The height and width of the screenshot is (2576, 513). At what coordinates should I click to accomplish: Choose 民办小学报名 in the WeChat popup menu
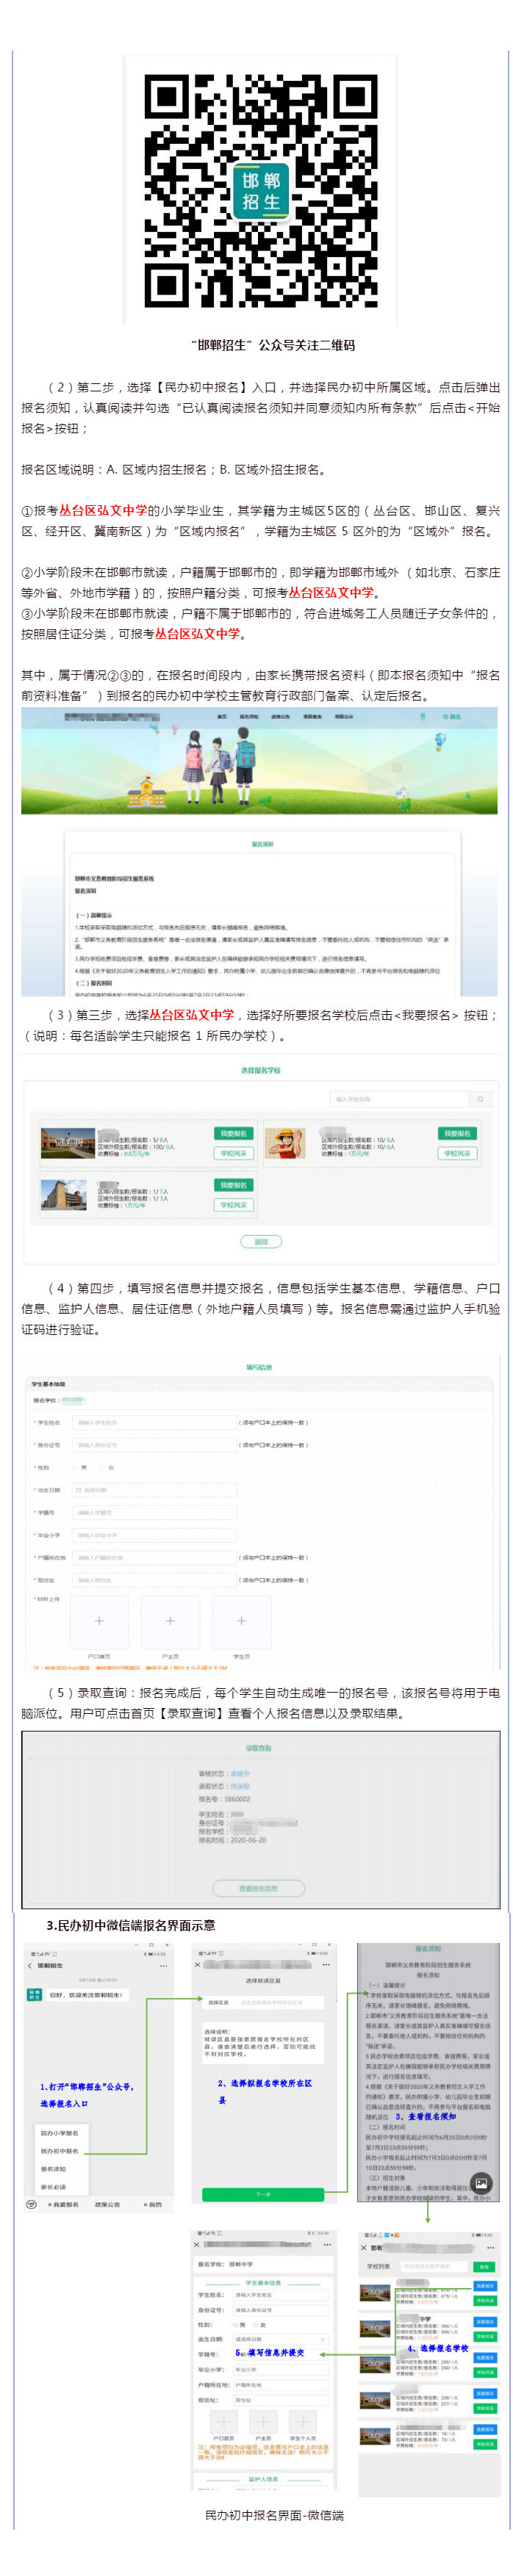(60, 2133)
